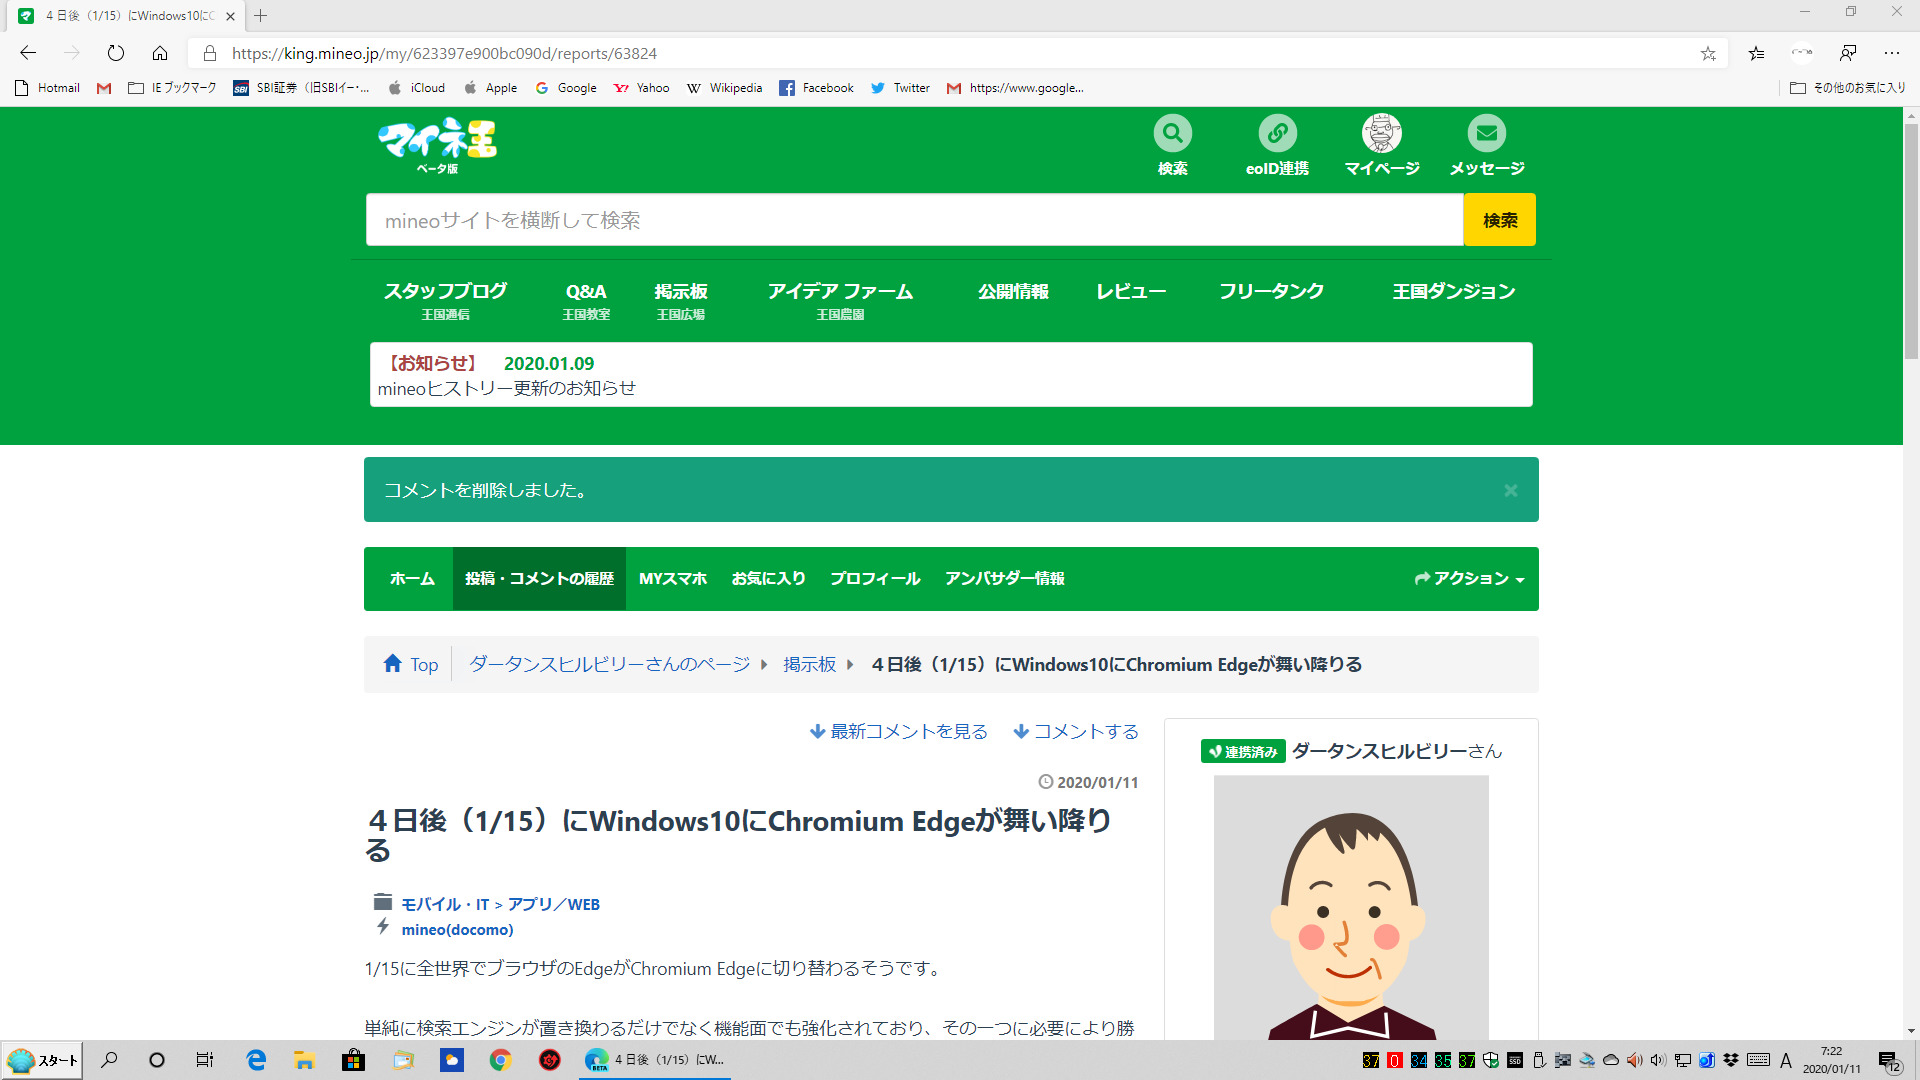1920x1080 pixels.
Task: Open Chrome from the taskbar
Action: pos(500,1060)
